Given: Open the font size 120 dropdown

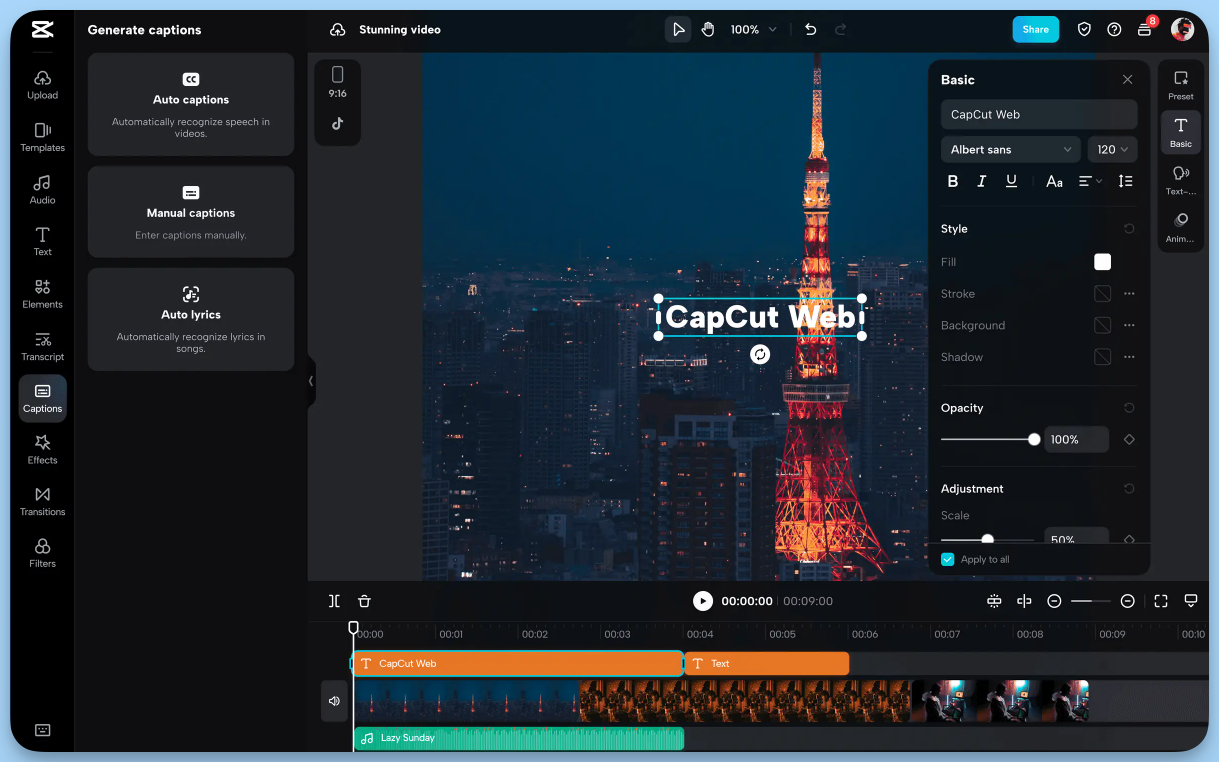Looking at the screenshot, I should click(x=1112, y=149).
